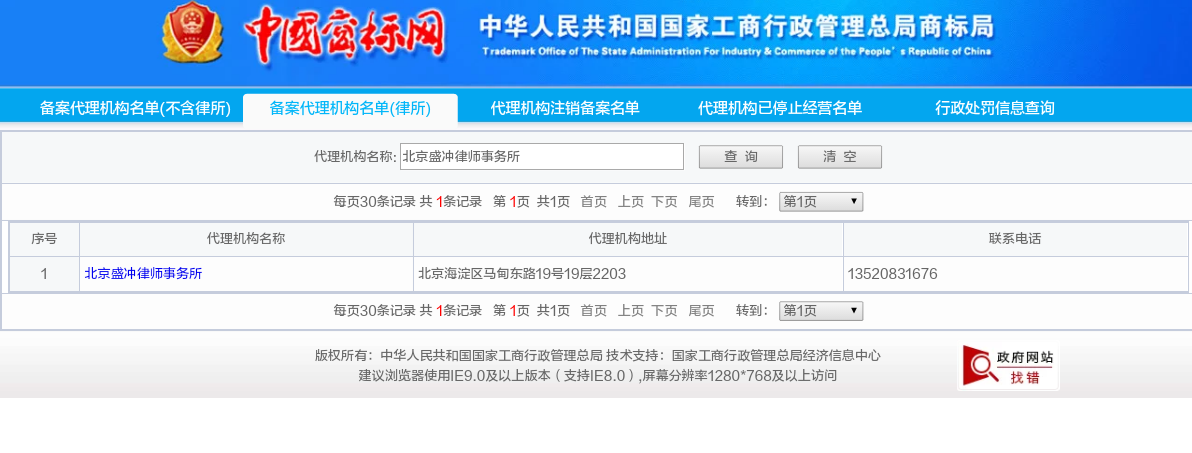This screenshot has height=453, width=1192.
Task: Open 北京盛冲律师事务所 agency link in table
Action: 143,274
